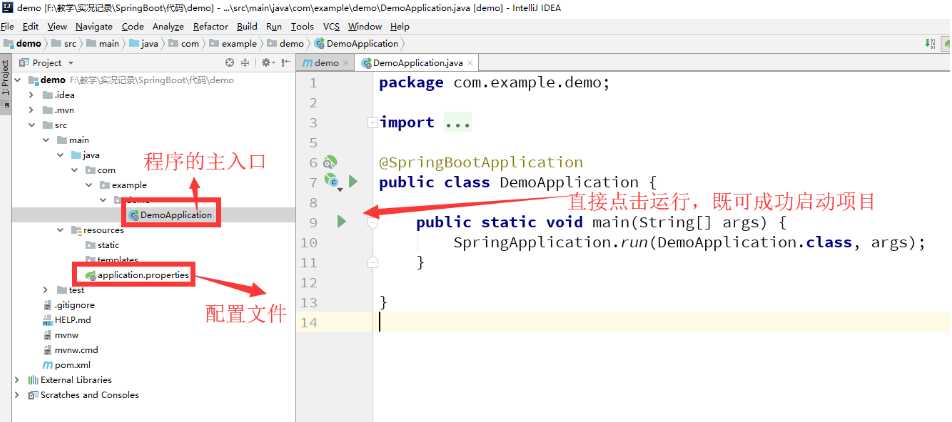
Task: Unfold collapsed import statements on line 3
Action: point(372,123)
